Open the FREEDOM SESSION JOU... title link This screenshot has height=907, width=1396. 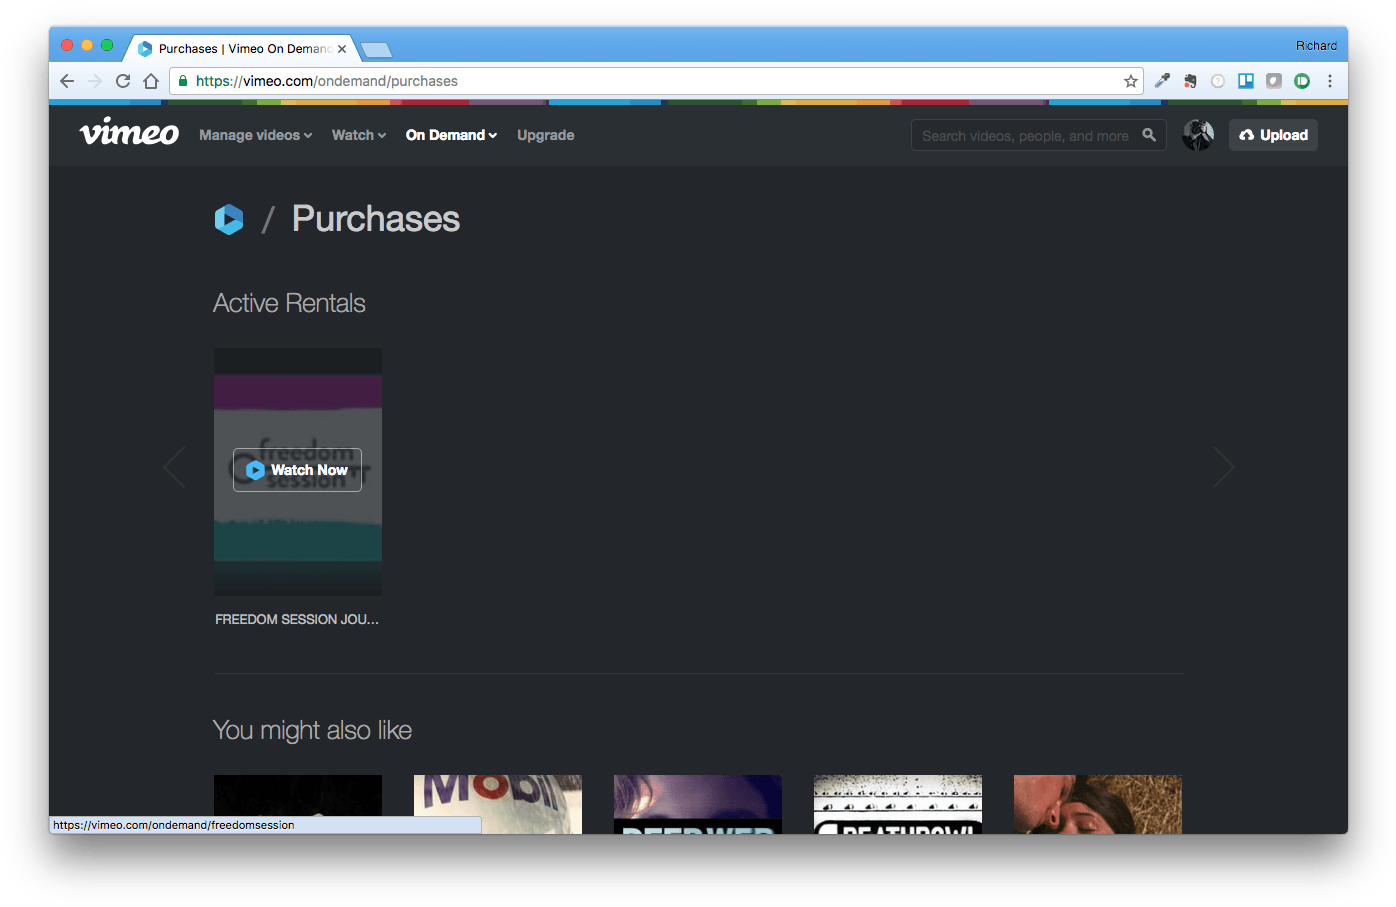pos(297,619)
